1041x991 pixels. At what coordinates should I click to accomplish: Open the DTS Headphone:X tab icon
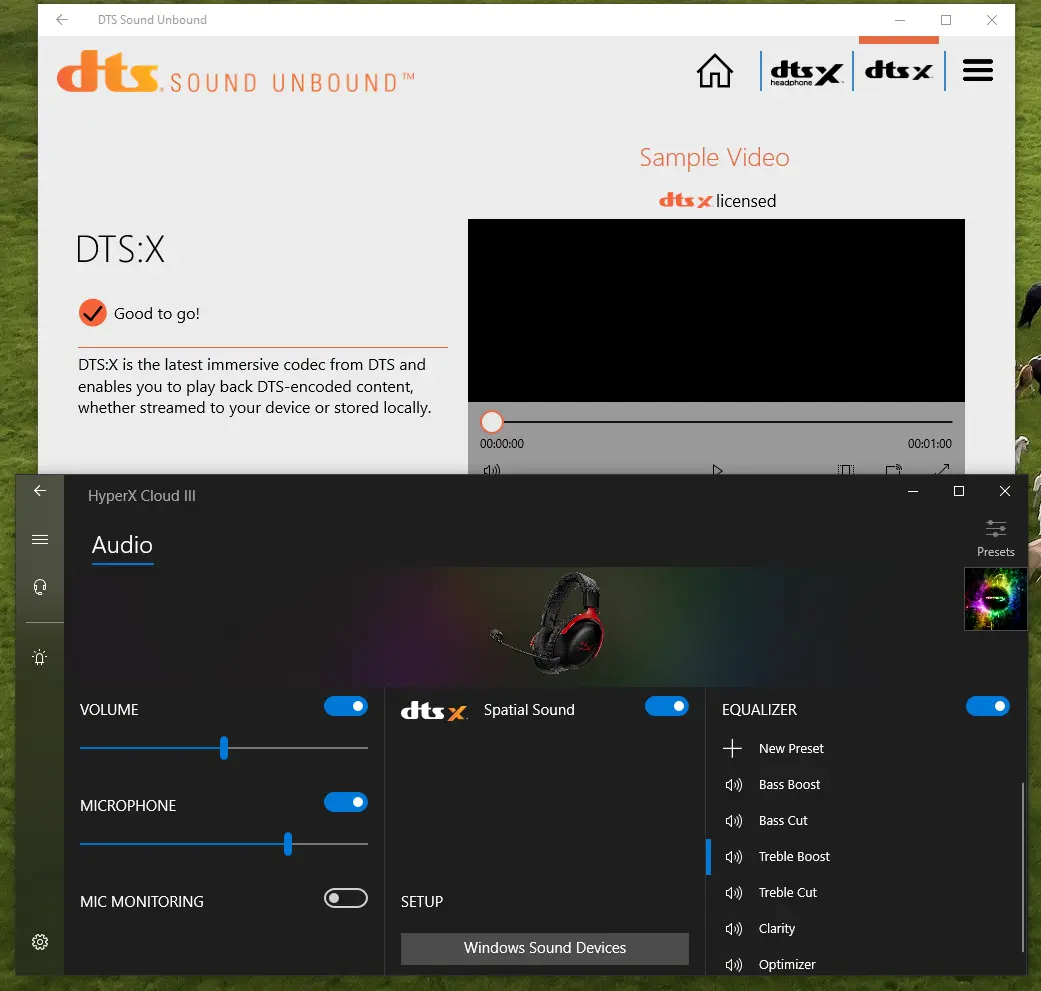806,72
